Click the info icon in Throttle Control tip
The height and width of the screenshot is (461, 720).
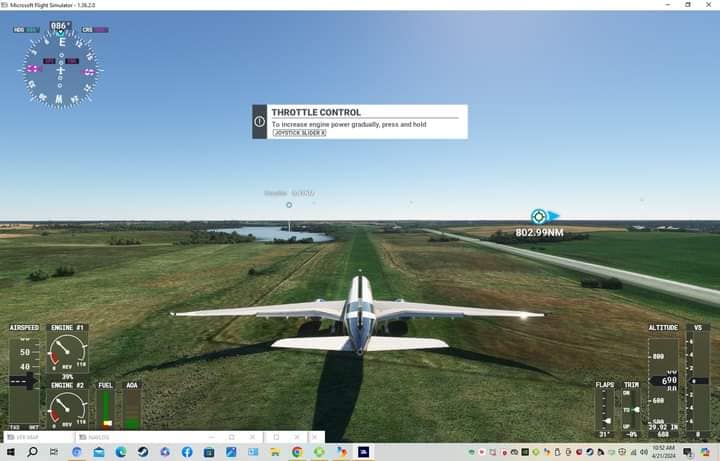259,122
